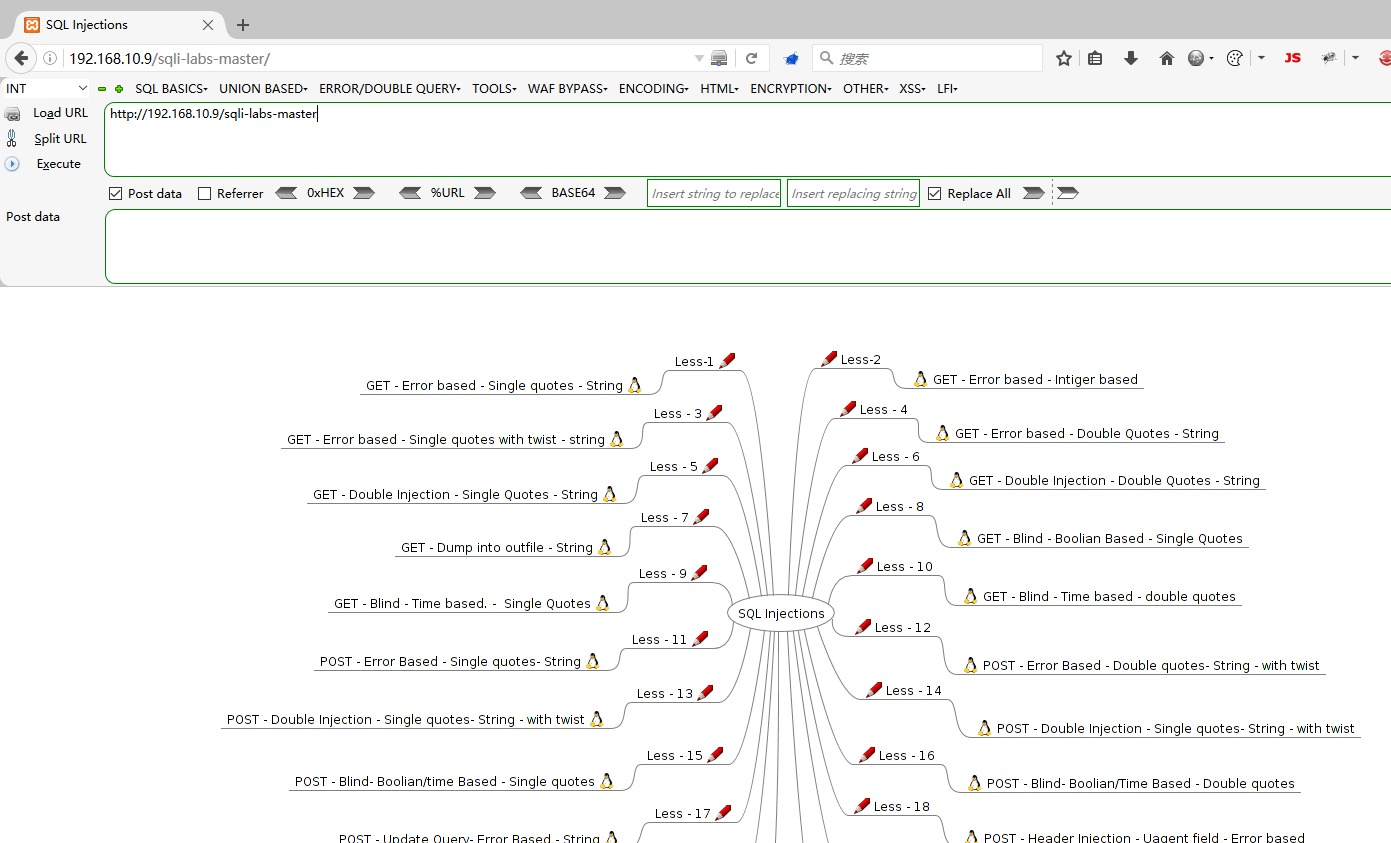
Task: Click the reload page icon
Action: pyautogui.click(x=751, y=58)
